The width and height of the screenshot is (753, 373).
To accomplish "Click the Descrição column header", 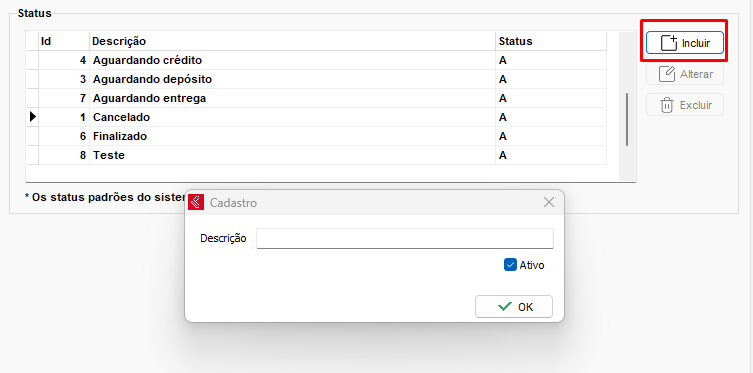I will [292, 41].
